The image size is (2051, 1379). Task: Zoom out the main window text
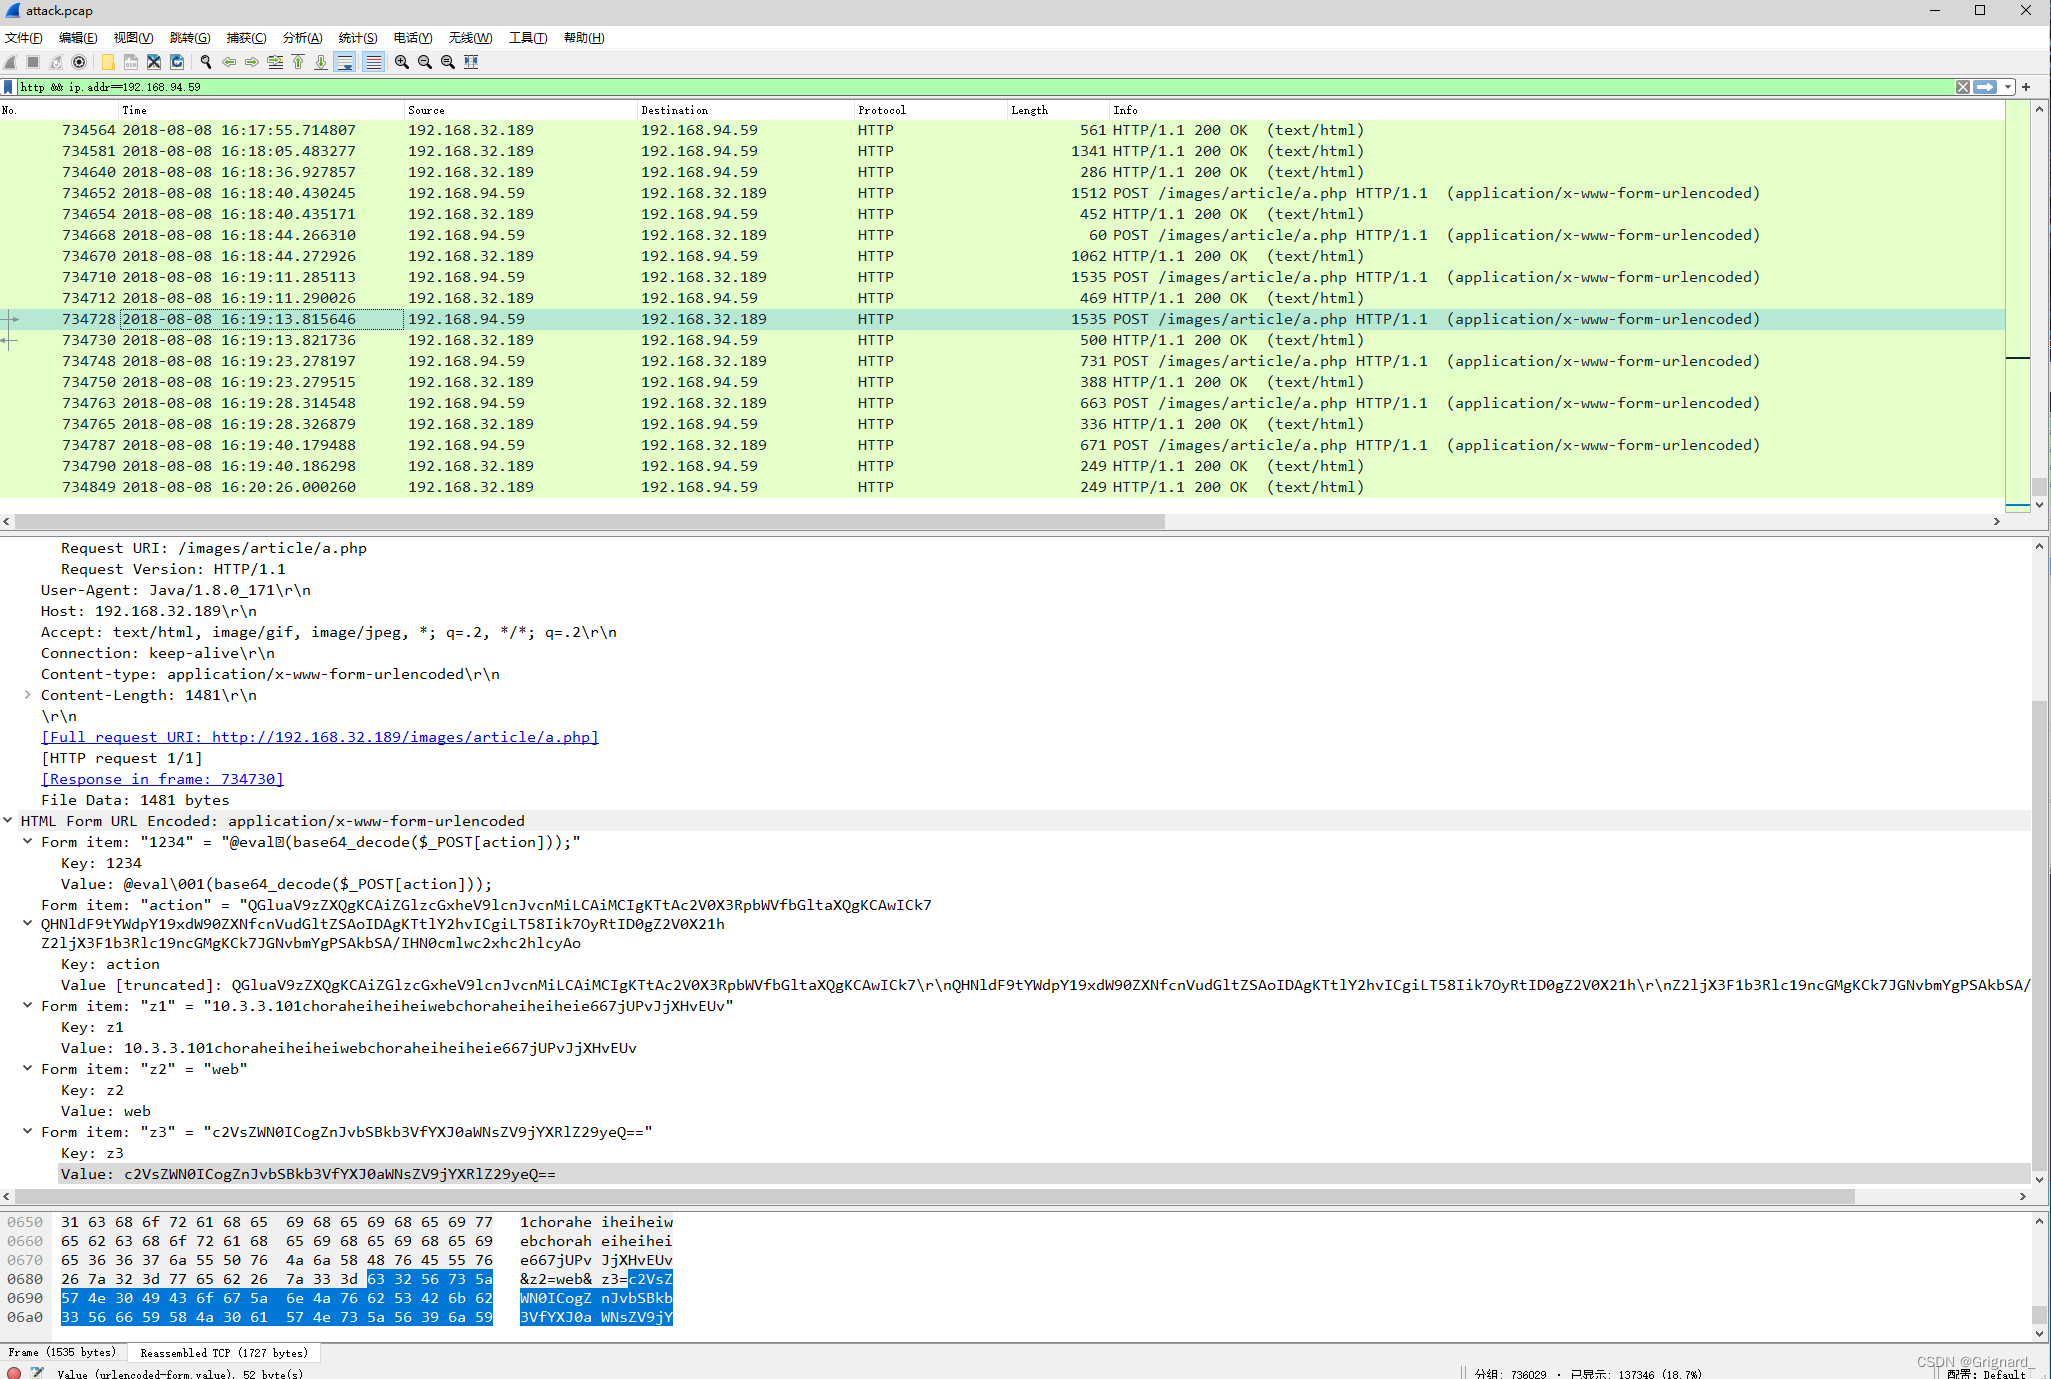425,62
